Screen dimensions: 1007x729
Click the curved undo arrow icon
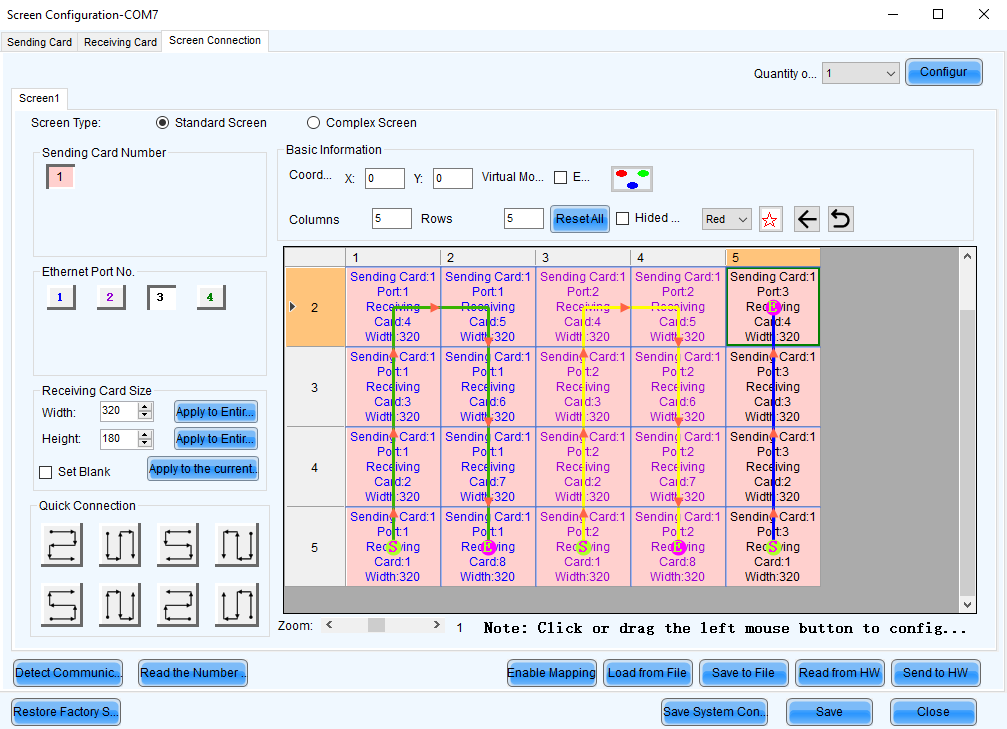[x=841, y=220]
